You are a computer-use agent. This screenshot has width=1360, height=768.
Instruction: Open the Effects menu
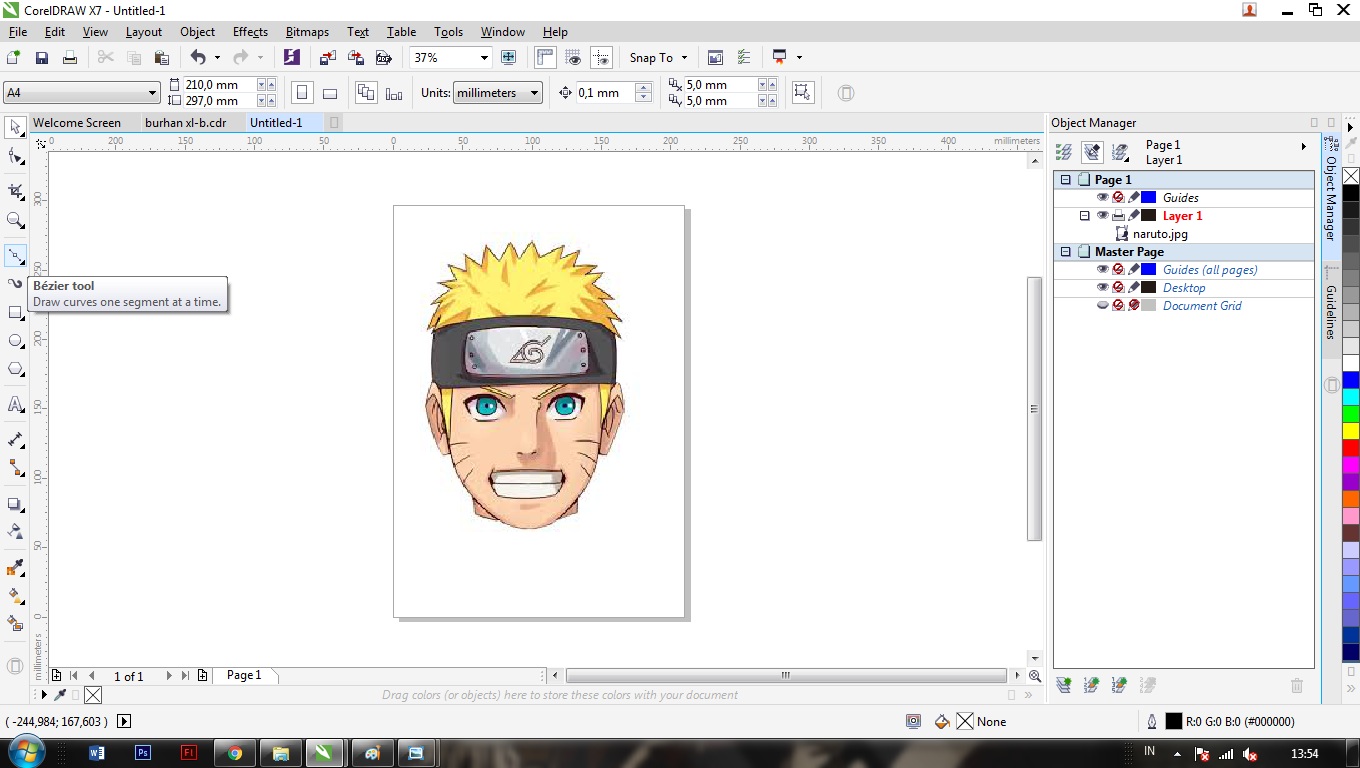[x=250, y=32]
